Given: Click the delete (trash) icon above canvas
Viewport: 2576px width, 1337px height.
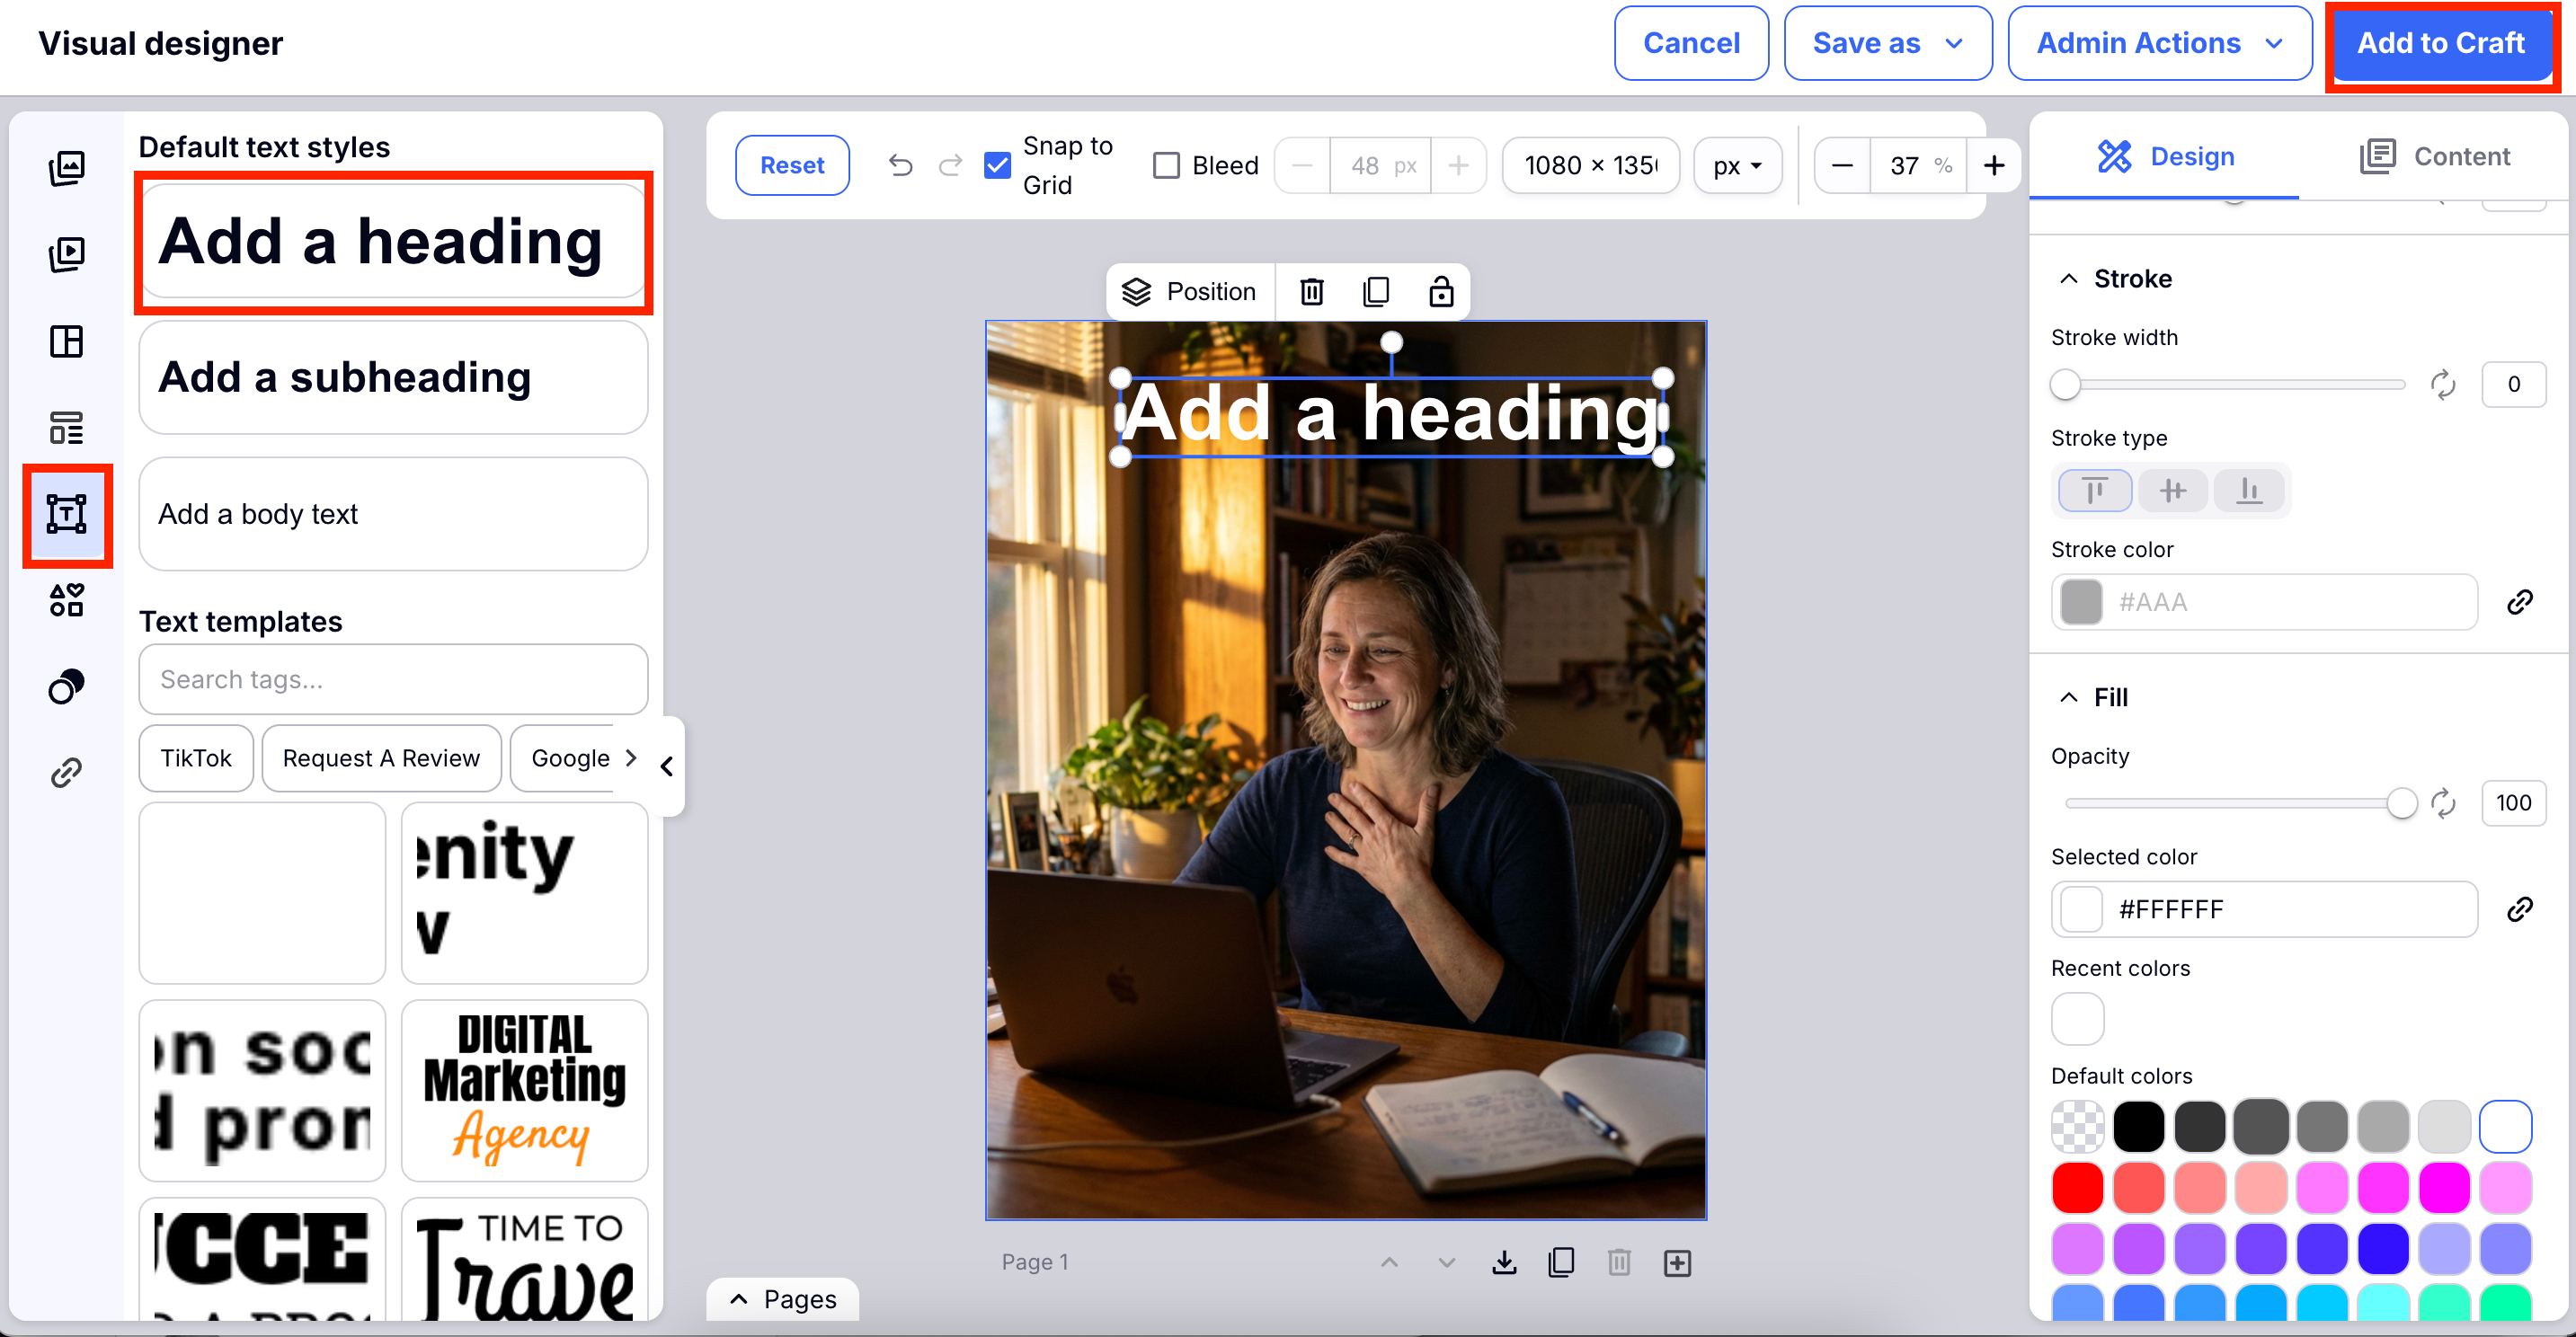Looking at the screenshot, I should click(x=1311, y=291).
